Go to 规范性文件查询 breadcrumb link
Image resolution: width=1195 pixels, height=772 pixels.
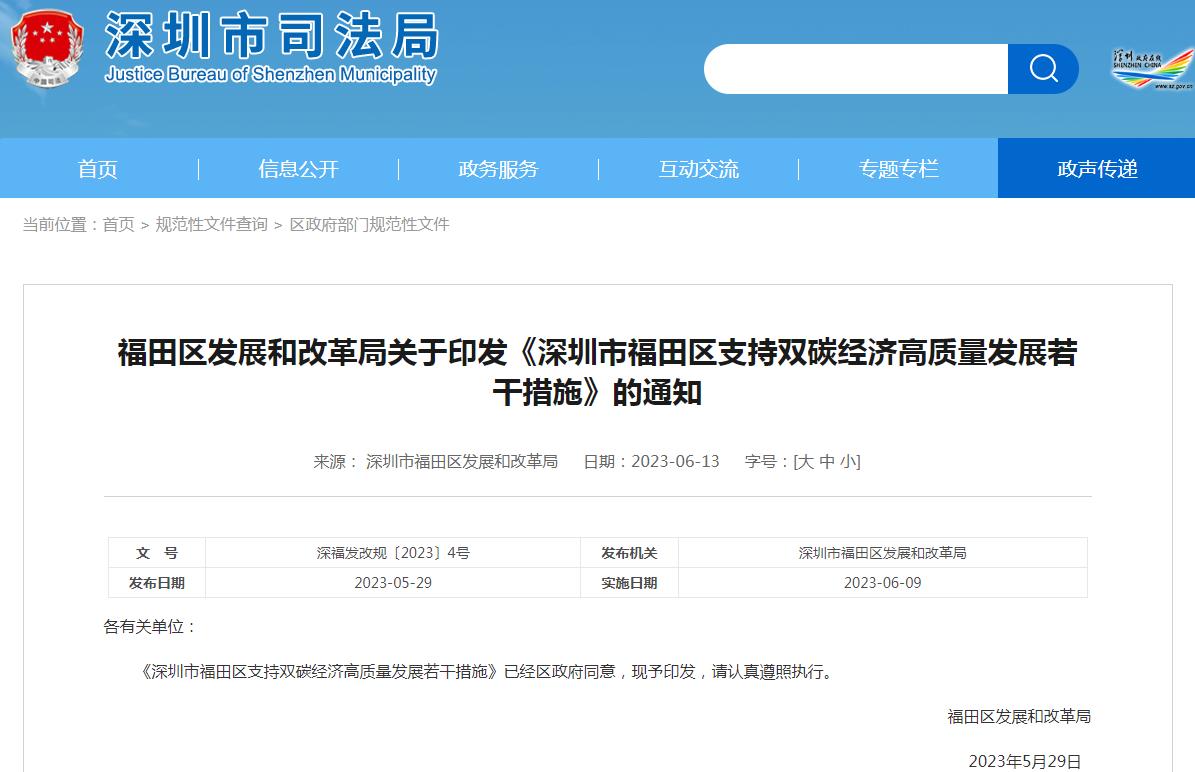point(211,225)
